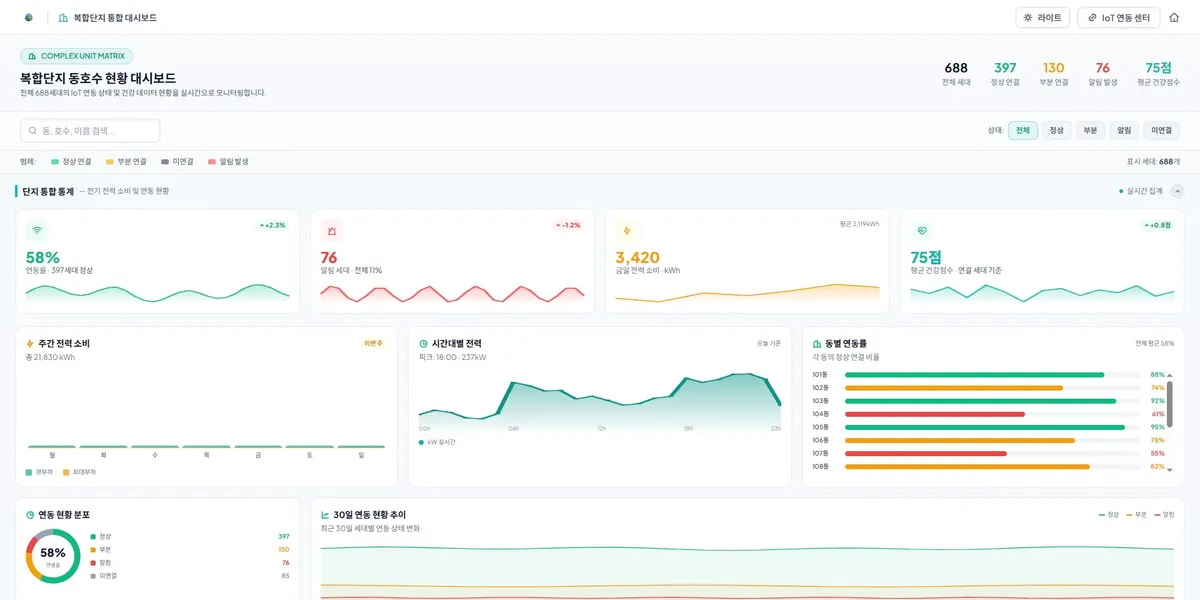Click the alarm icon on the 76 card
The image size is (1200, 600).
point(332,231)
